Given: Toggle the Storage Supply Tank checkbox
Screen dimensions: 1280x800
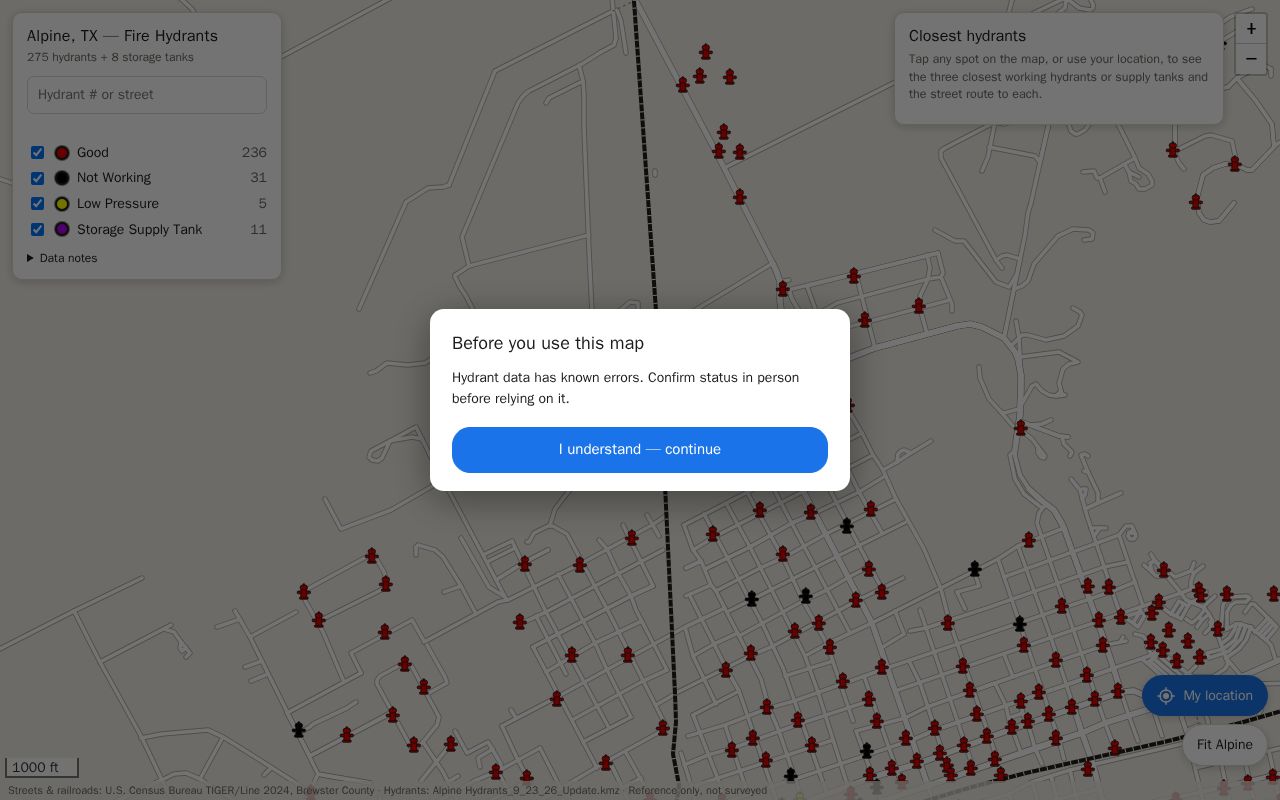Looking at the screenshot, I should click(37, 229).
